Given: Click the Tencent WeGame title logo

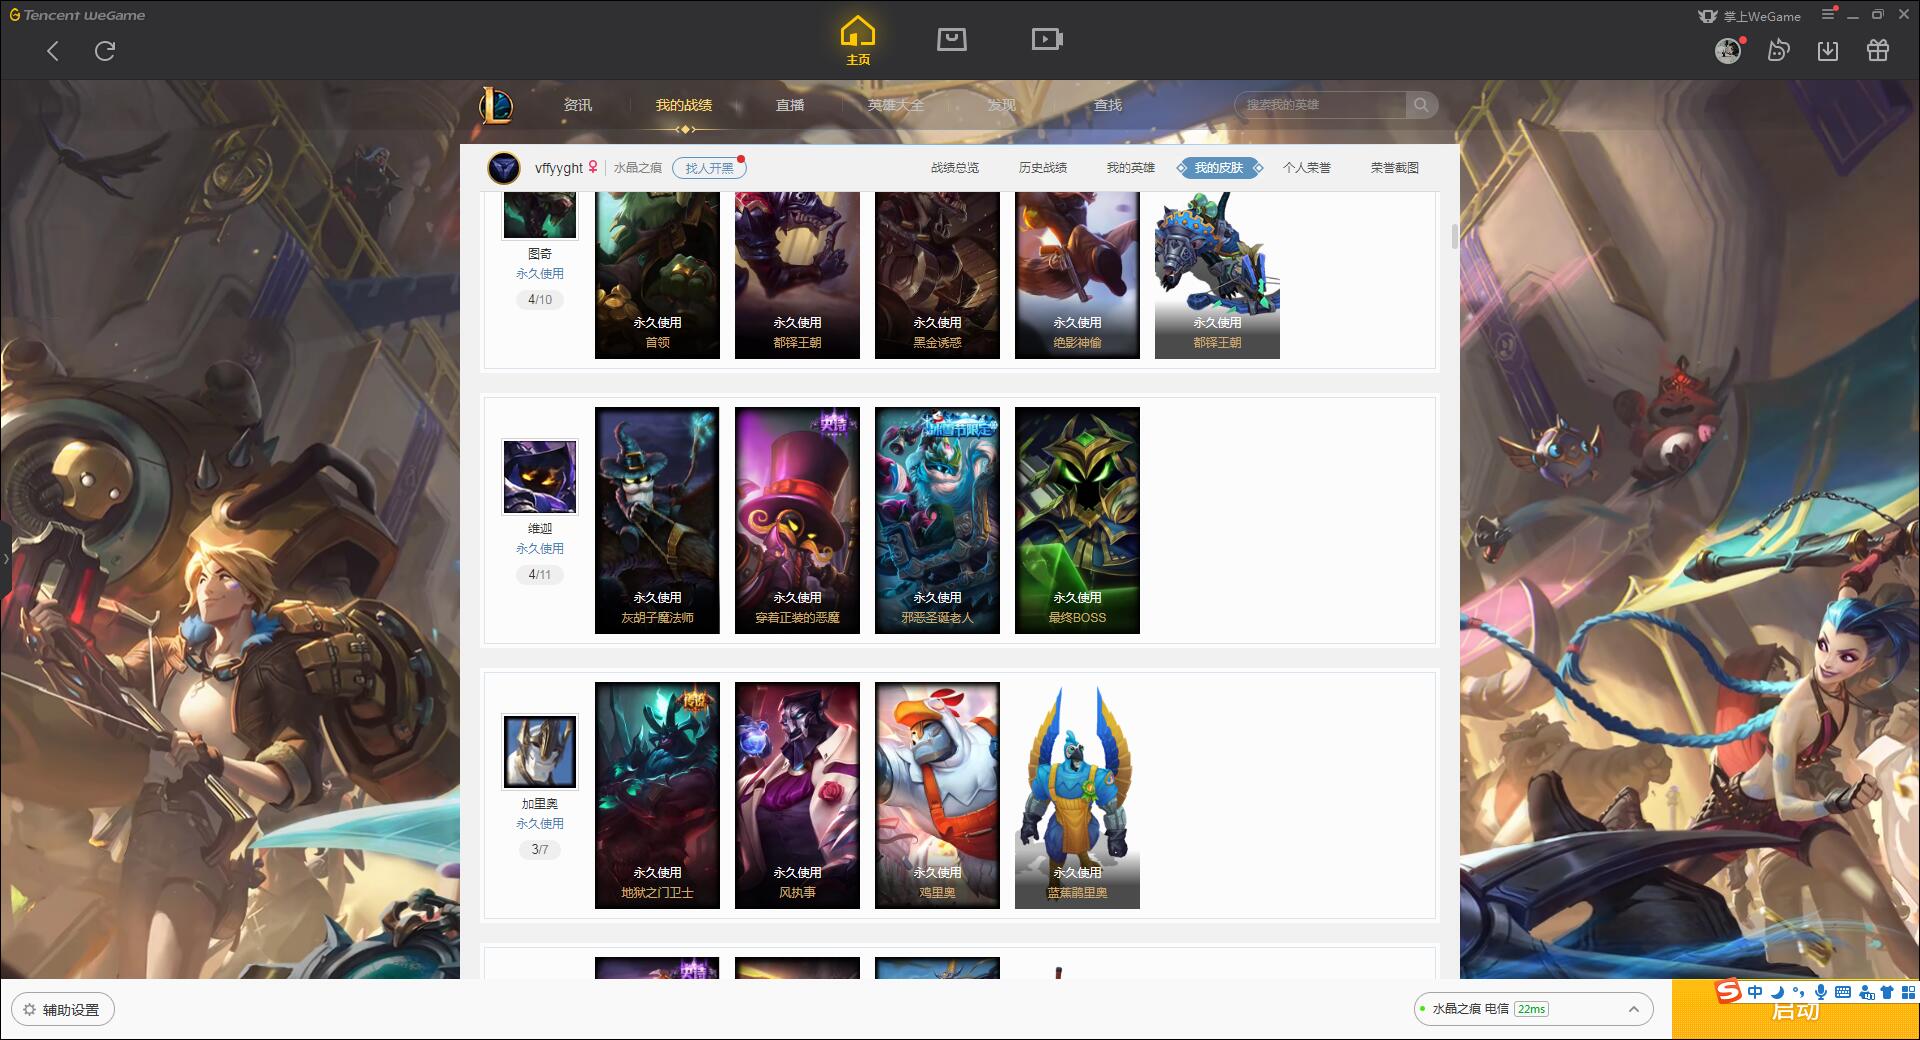Looking at the screenshot, I should tap(78, 15).
